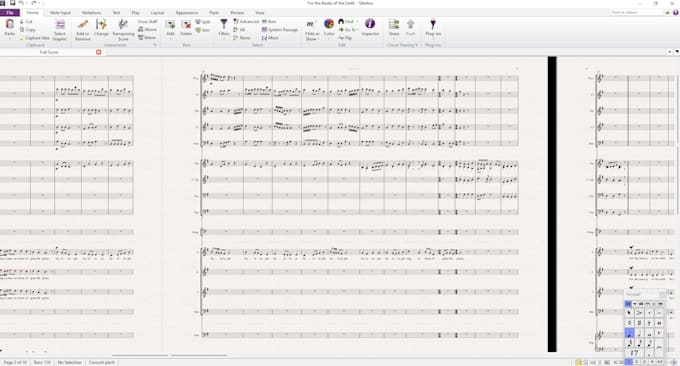Click Ossia Below option

click(x=147, y=38)
